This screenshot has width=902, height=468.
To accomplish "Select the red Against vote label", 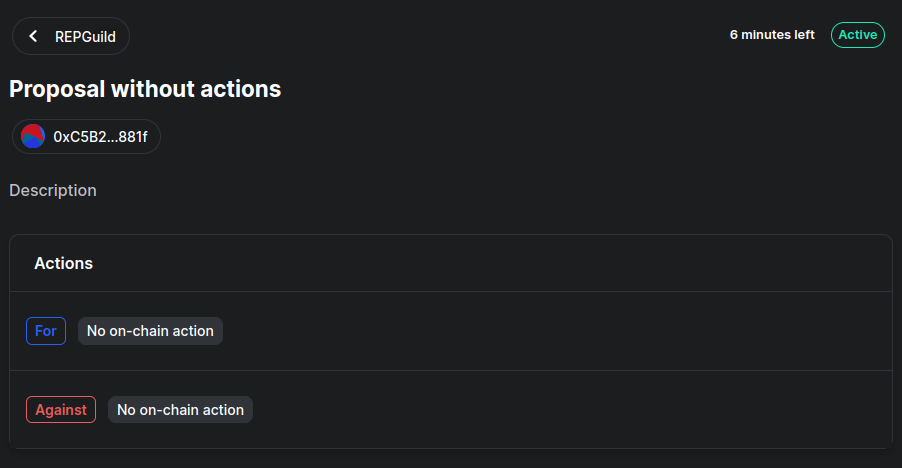I will 61,410.
